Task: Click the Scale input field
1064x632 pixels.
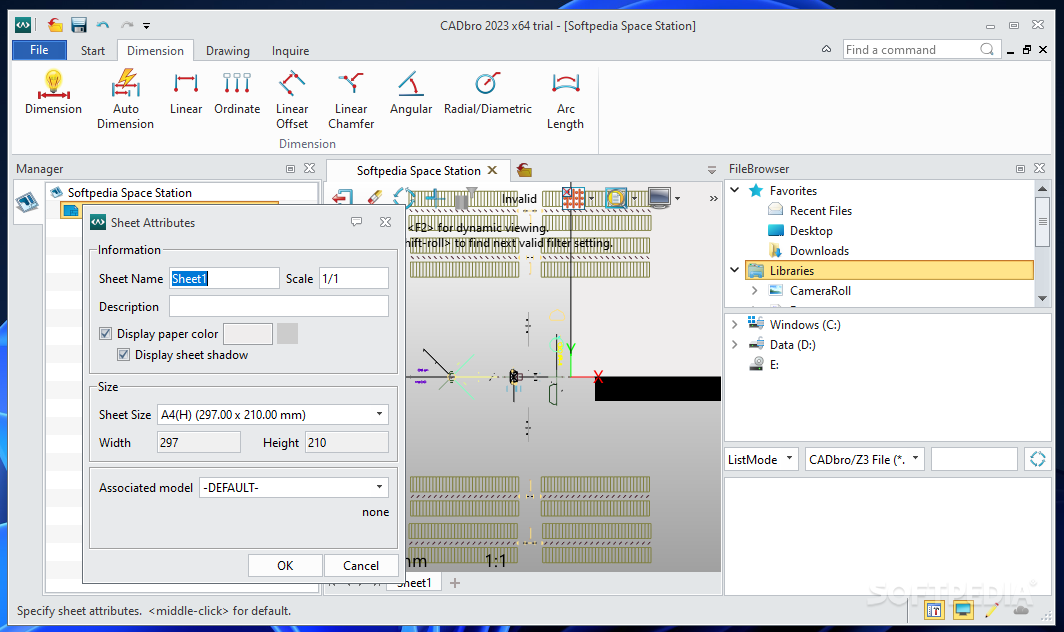Action: pos(354,278)
